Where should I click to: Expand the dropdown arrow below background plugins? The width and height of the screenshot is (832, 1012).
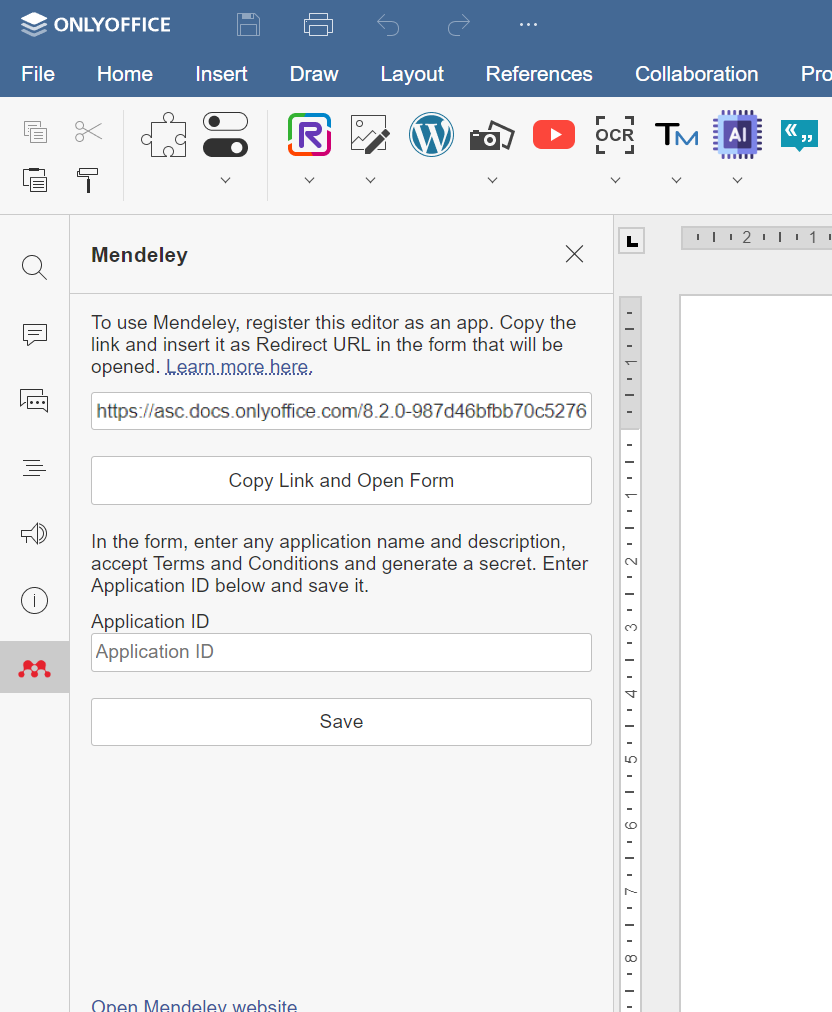tap(225, 180)
